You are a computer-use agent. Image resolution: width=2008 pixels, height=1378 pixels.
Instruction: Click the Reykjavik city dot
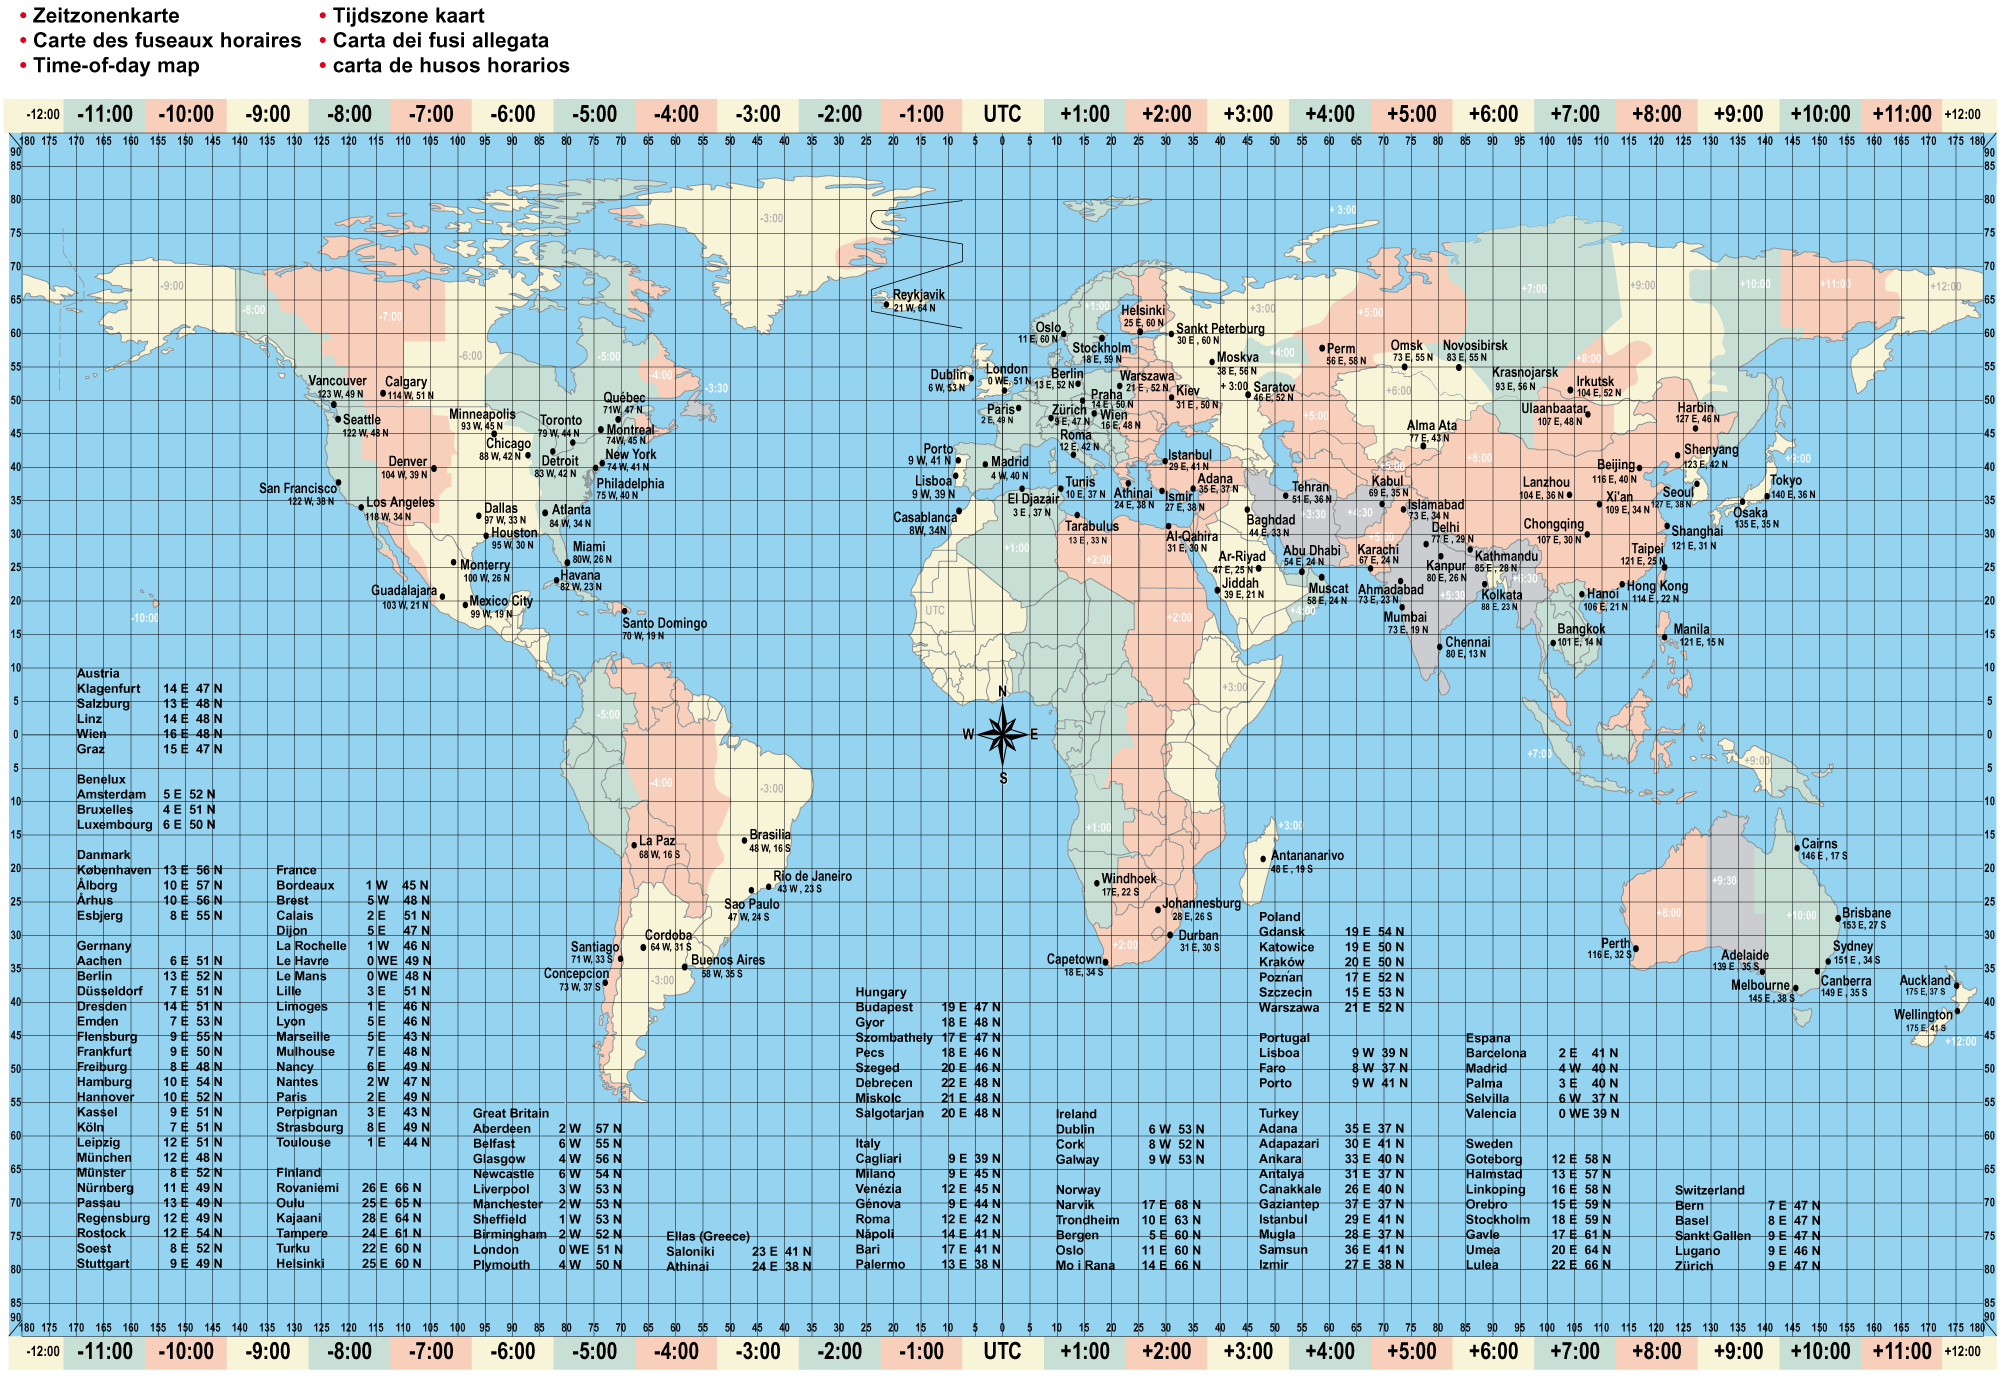886,305
